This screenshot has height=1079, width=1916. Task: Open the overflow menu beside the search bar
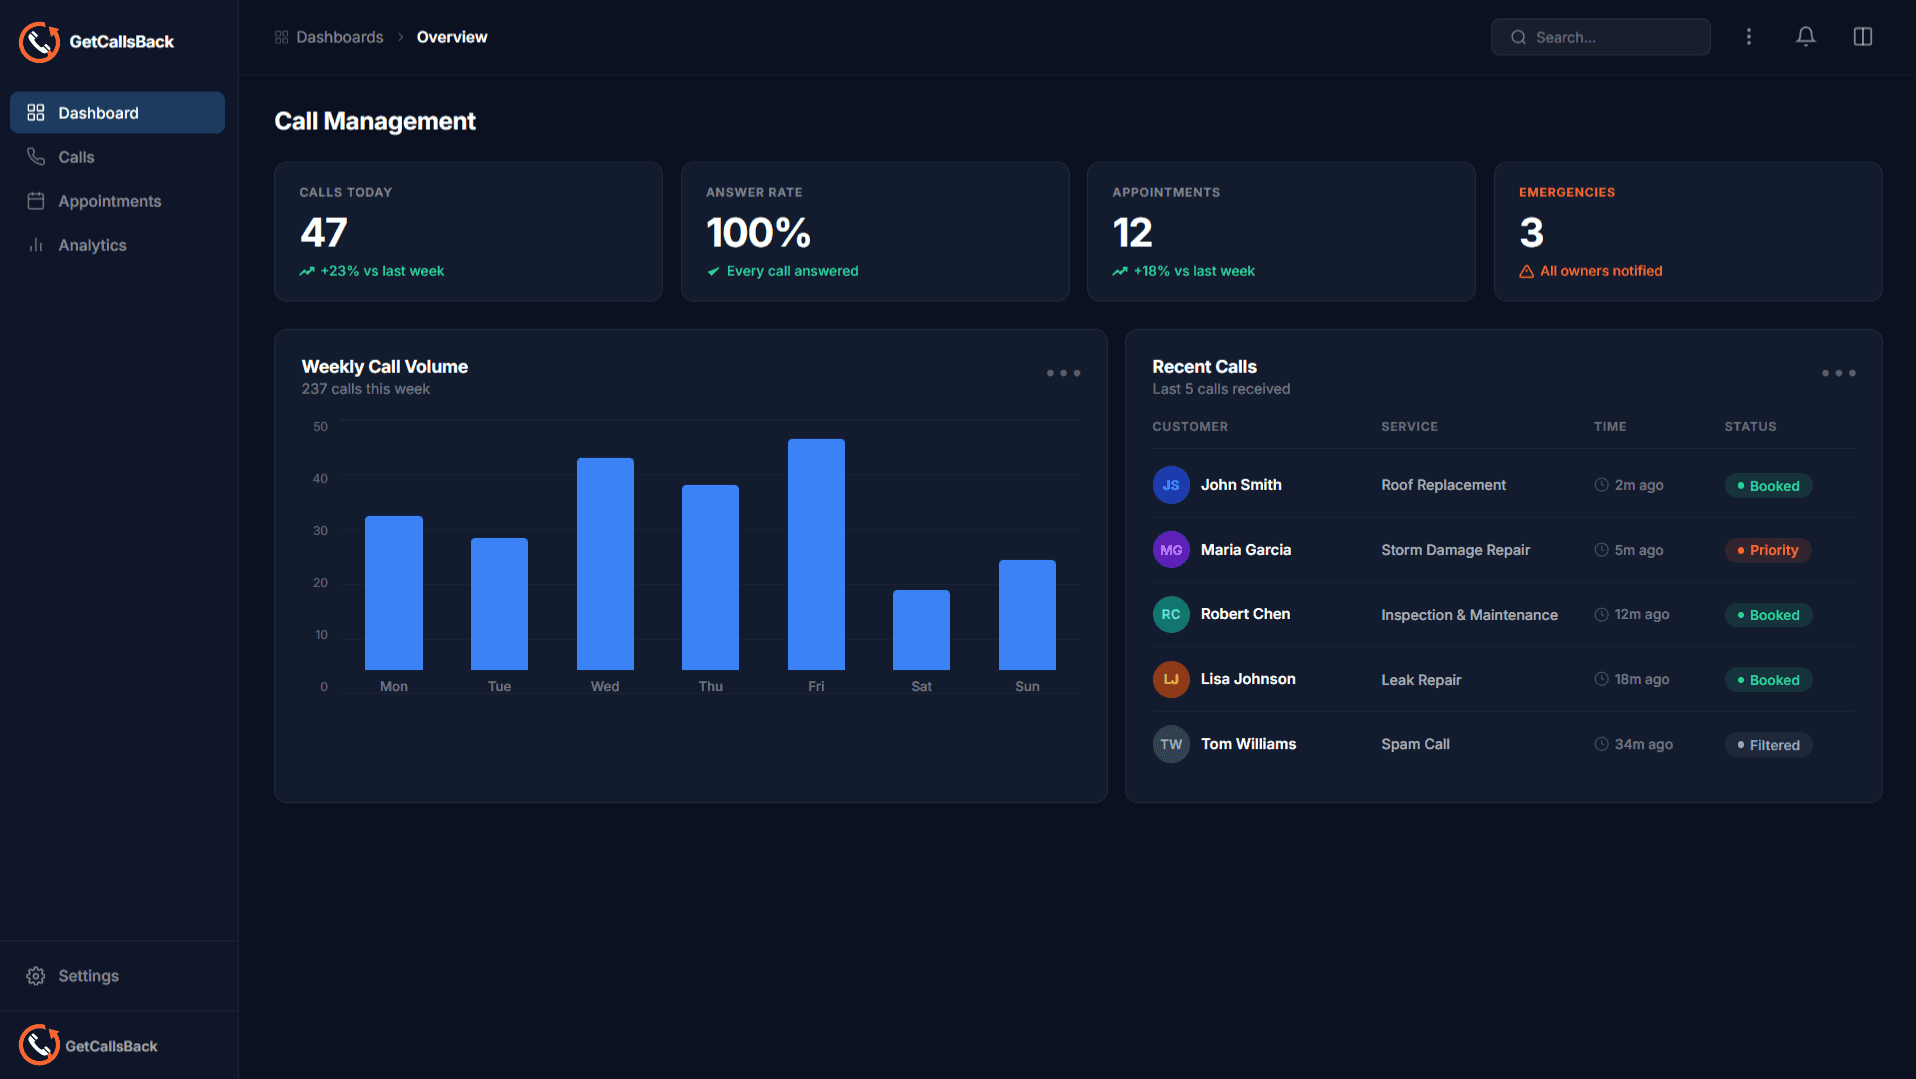coord(1749,36)
